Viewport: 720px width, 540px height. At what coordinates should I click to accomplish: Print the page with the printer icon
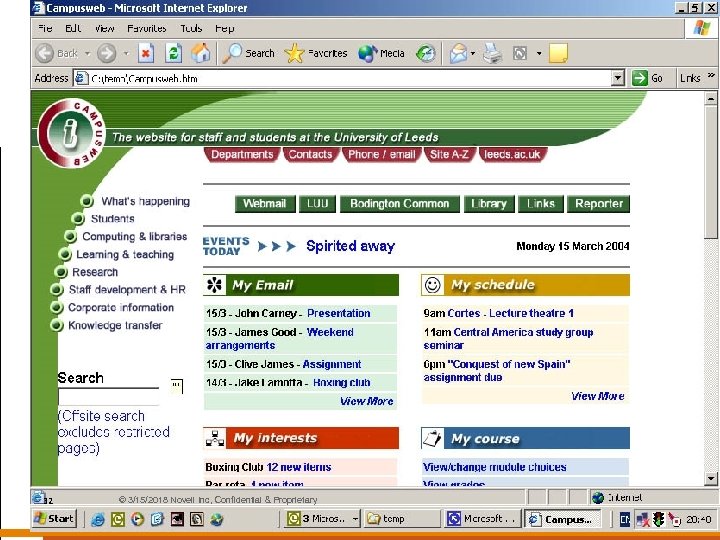pos(493,53)
